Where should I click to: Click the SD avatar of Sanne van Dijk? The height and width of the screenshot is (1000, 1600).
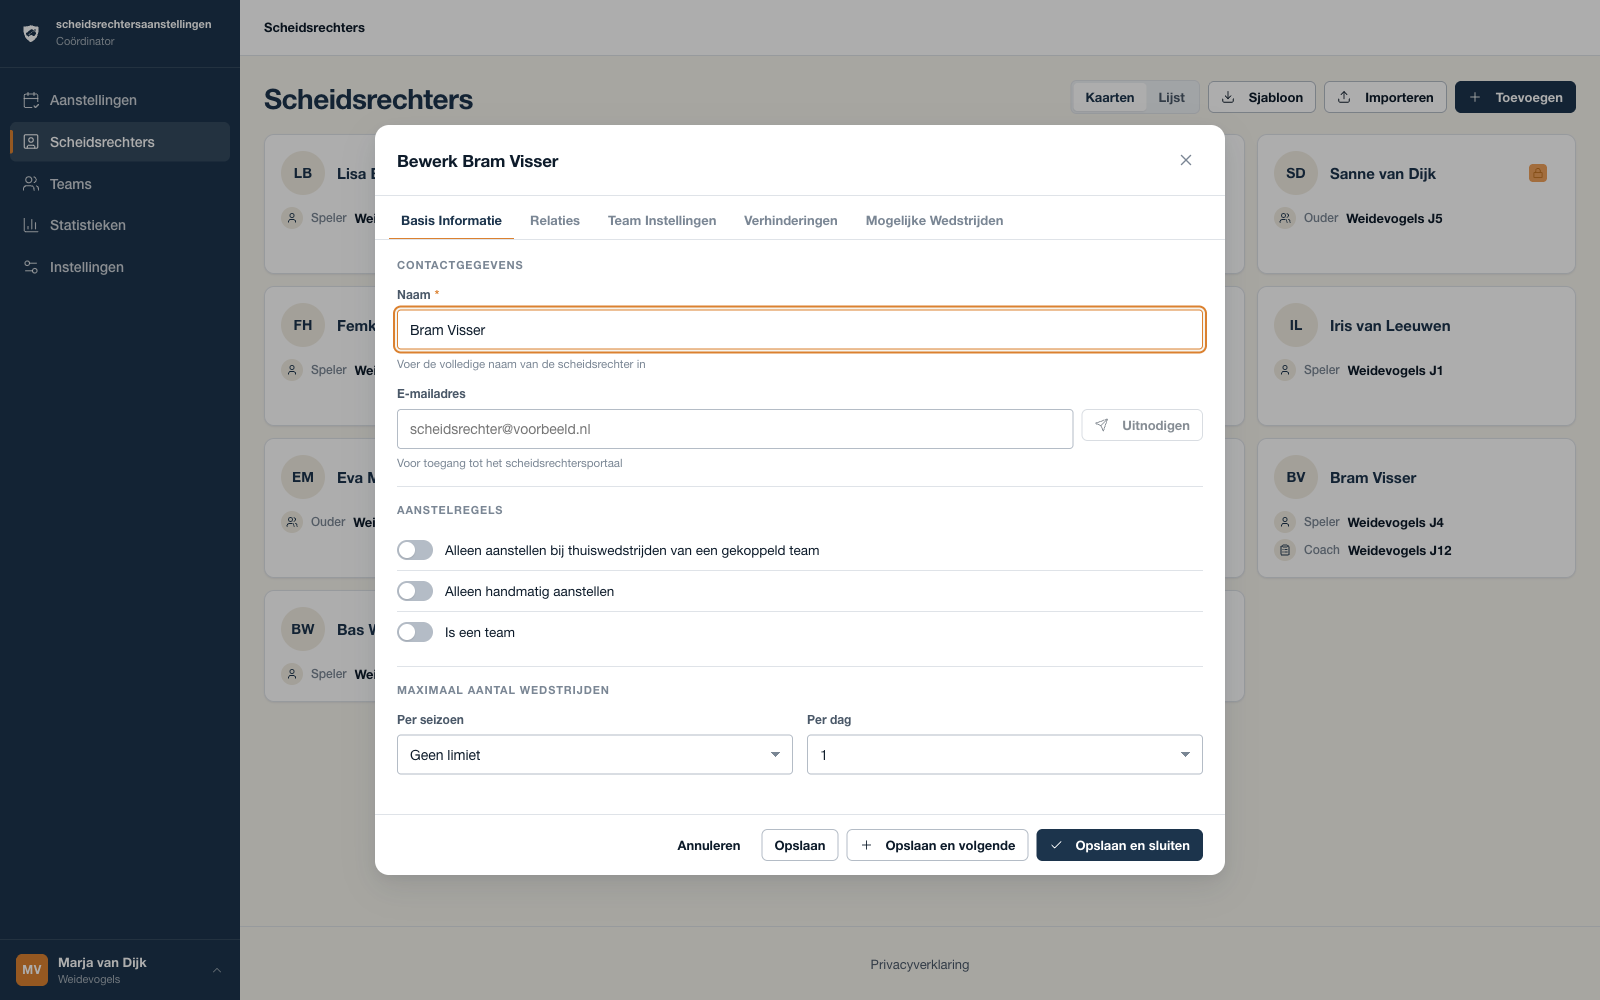pos(1296,173)
